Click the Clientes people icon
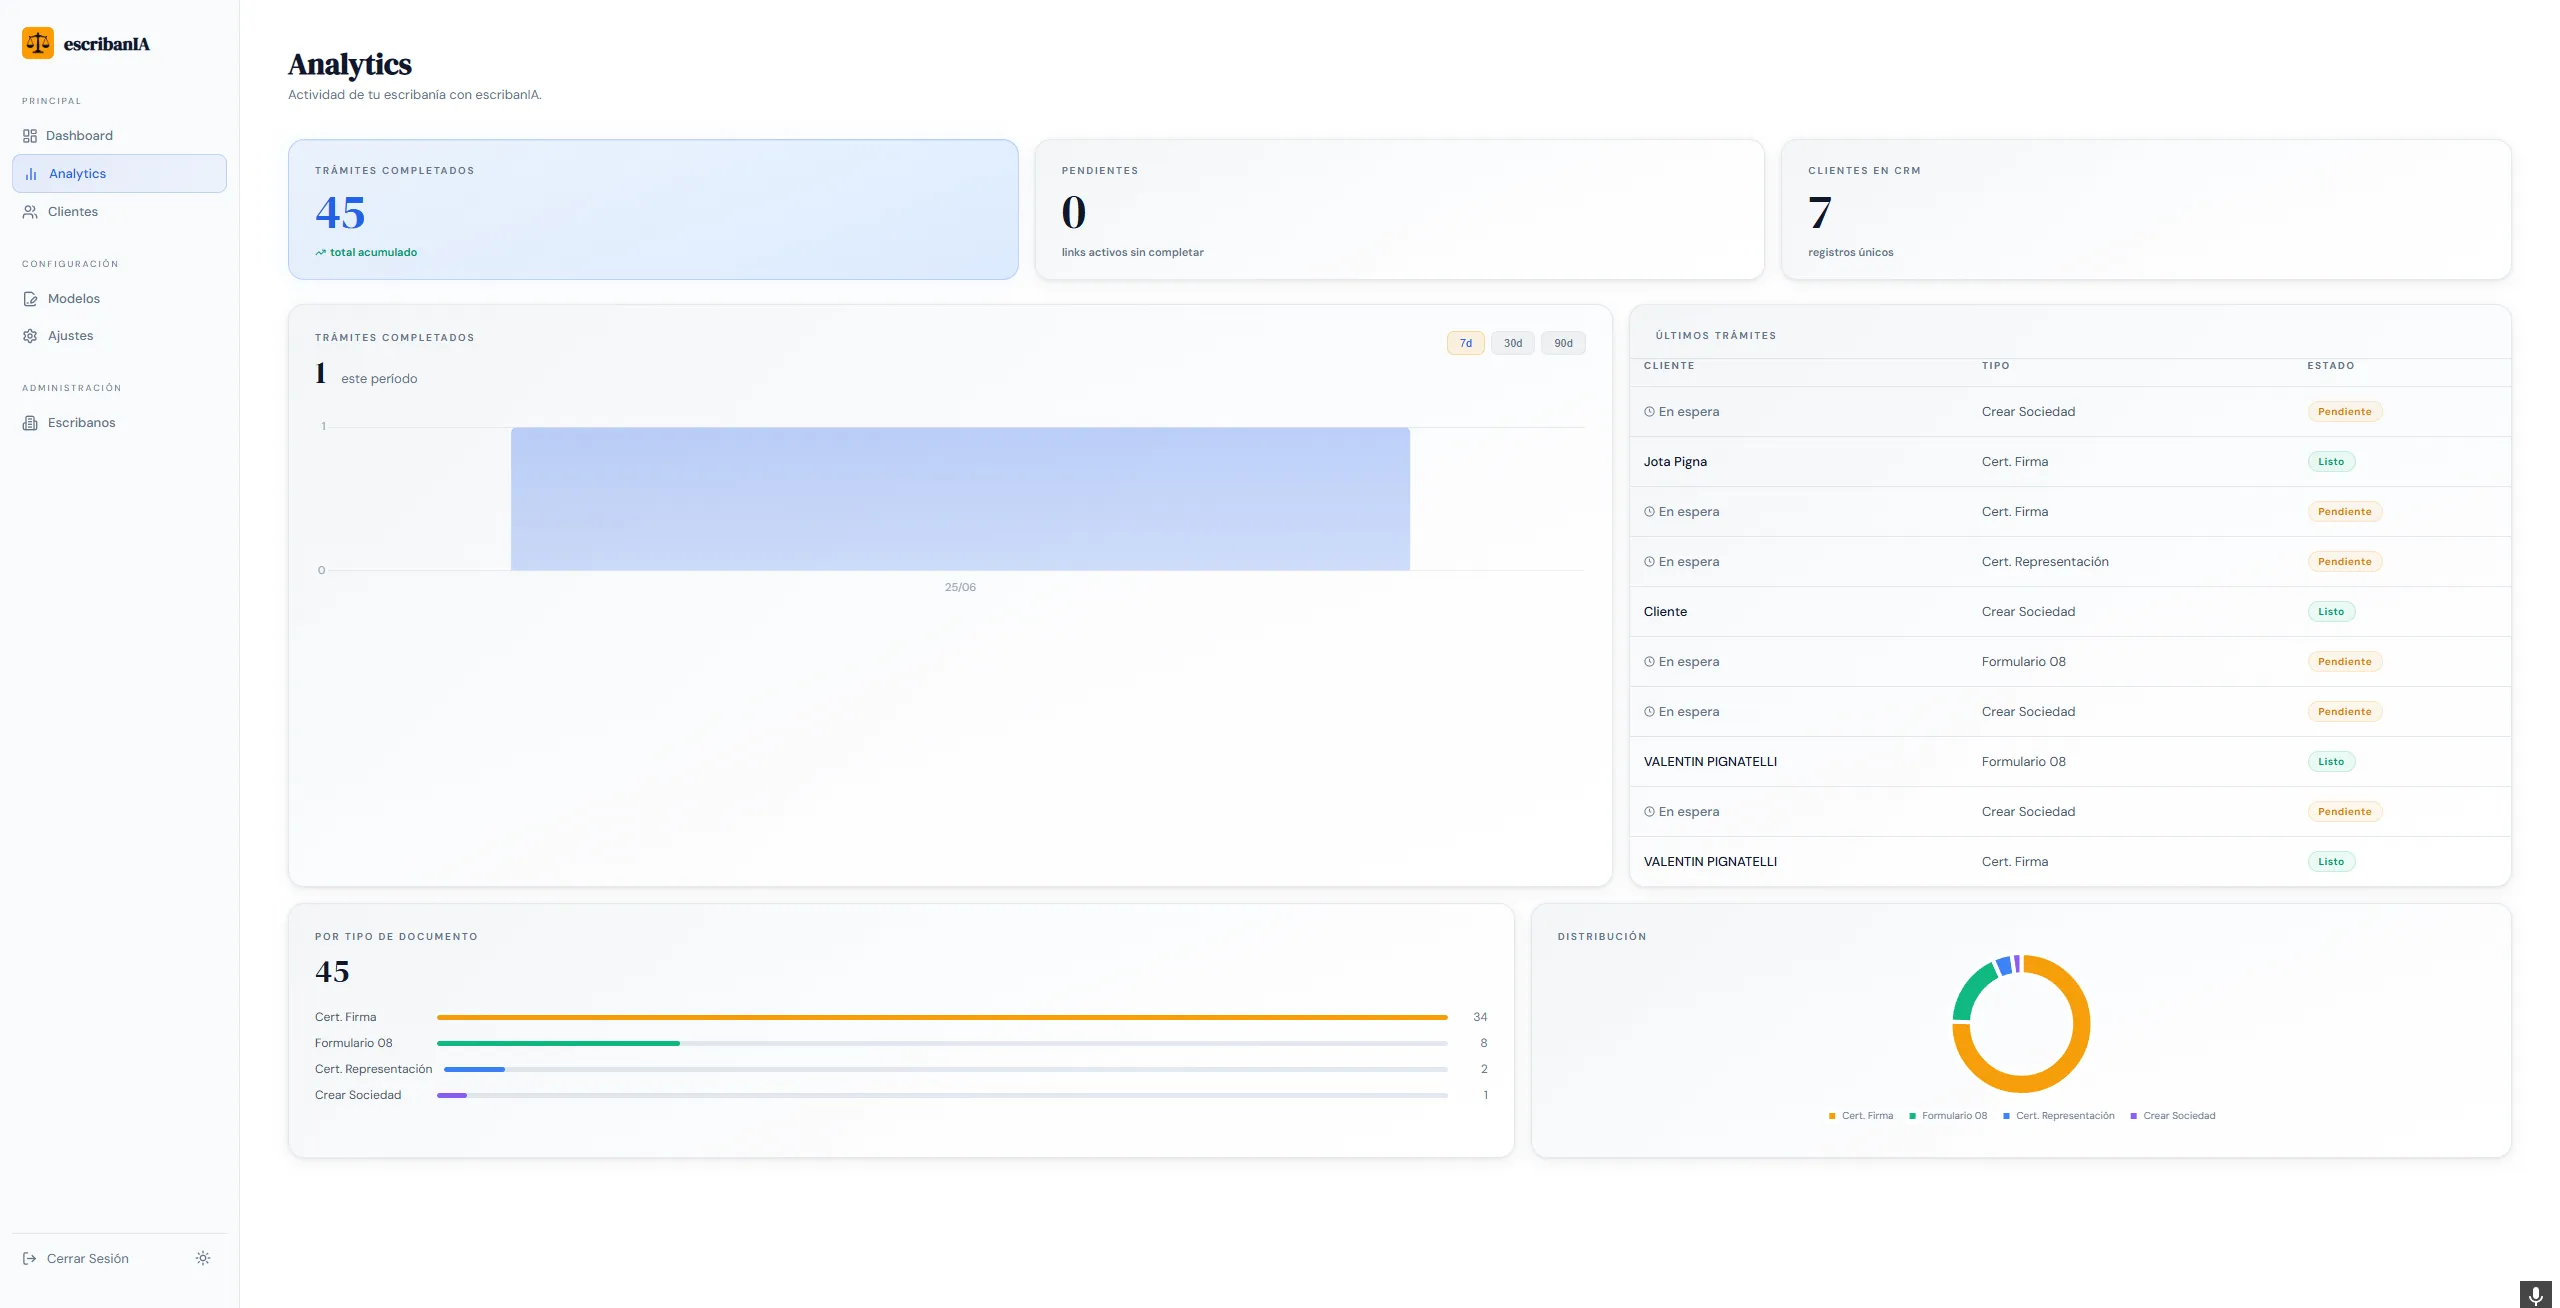Screen dimensions: 2560x1308 click(30, 212)
